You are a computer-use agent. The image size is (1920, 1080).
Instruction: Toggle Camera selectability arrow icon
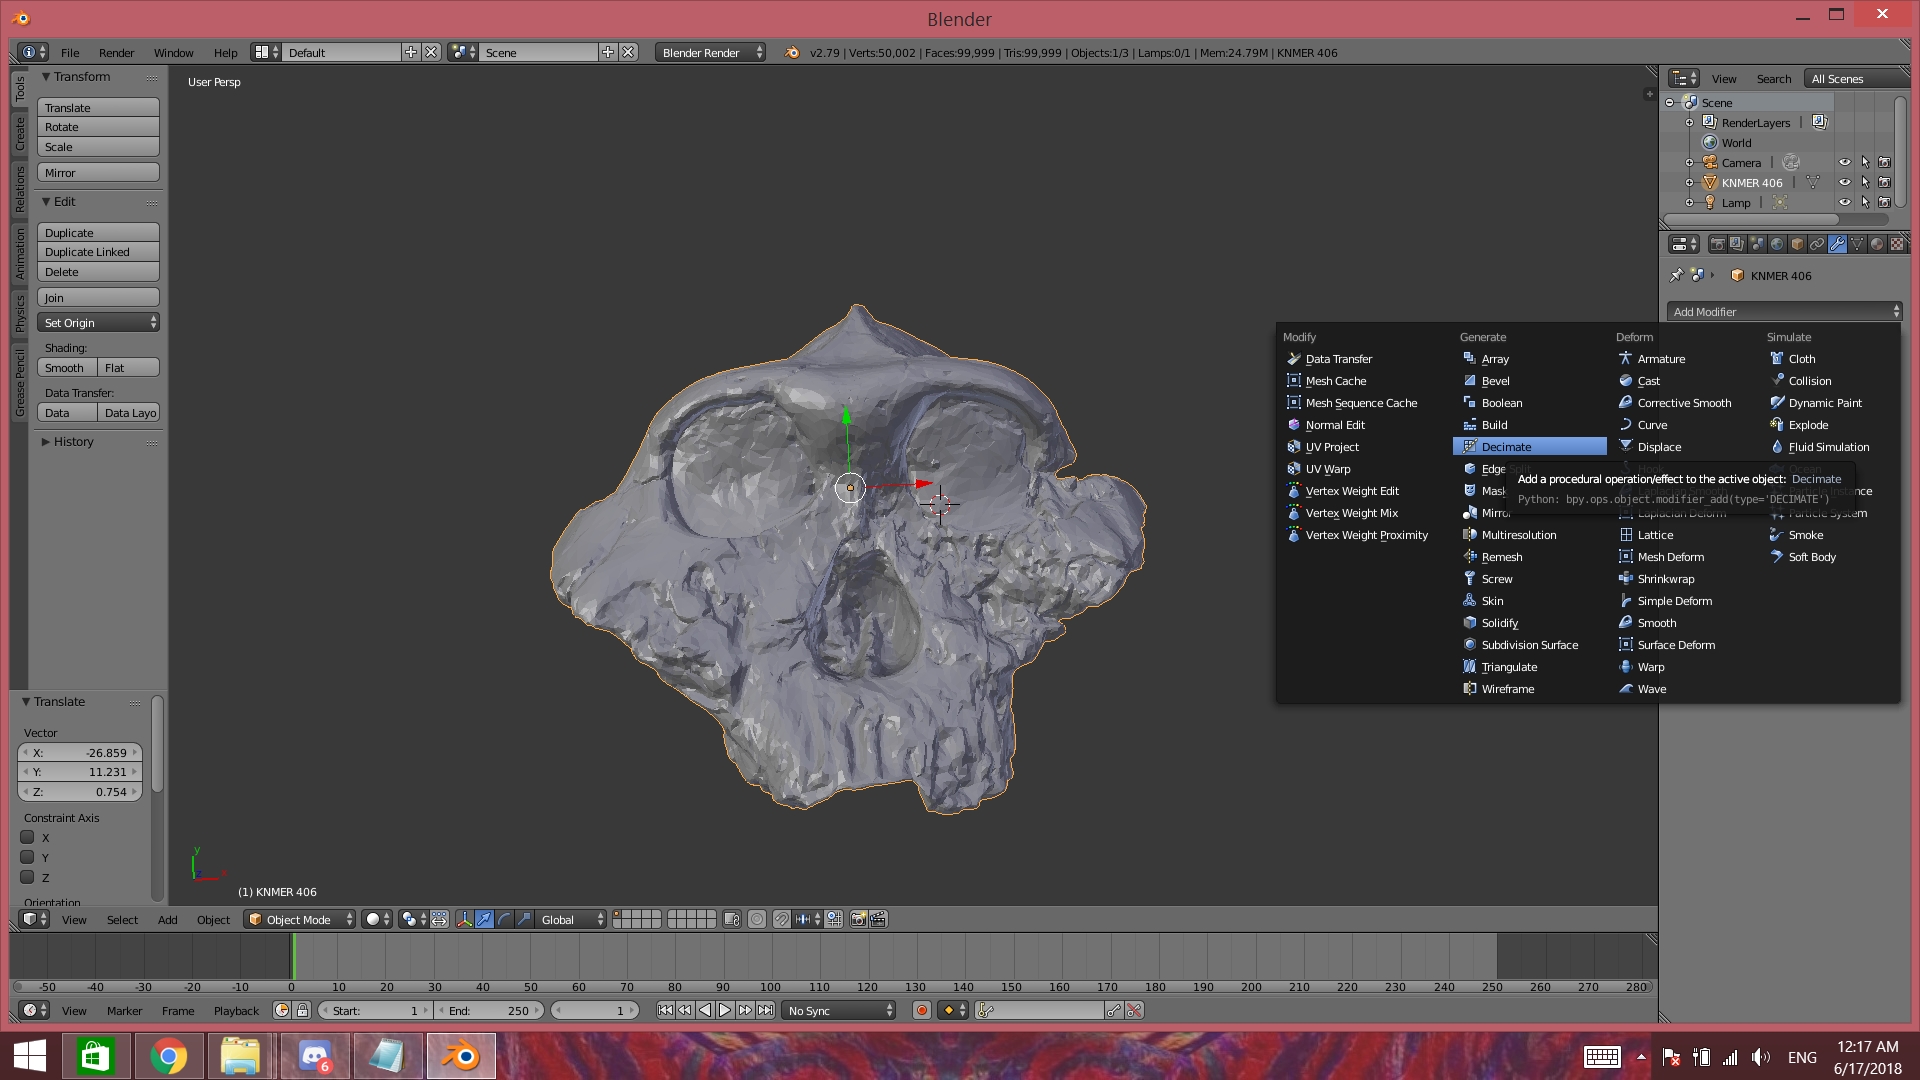click(x=1865, y=162)
